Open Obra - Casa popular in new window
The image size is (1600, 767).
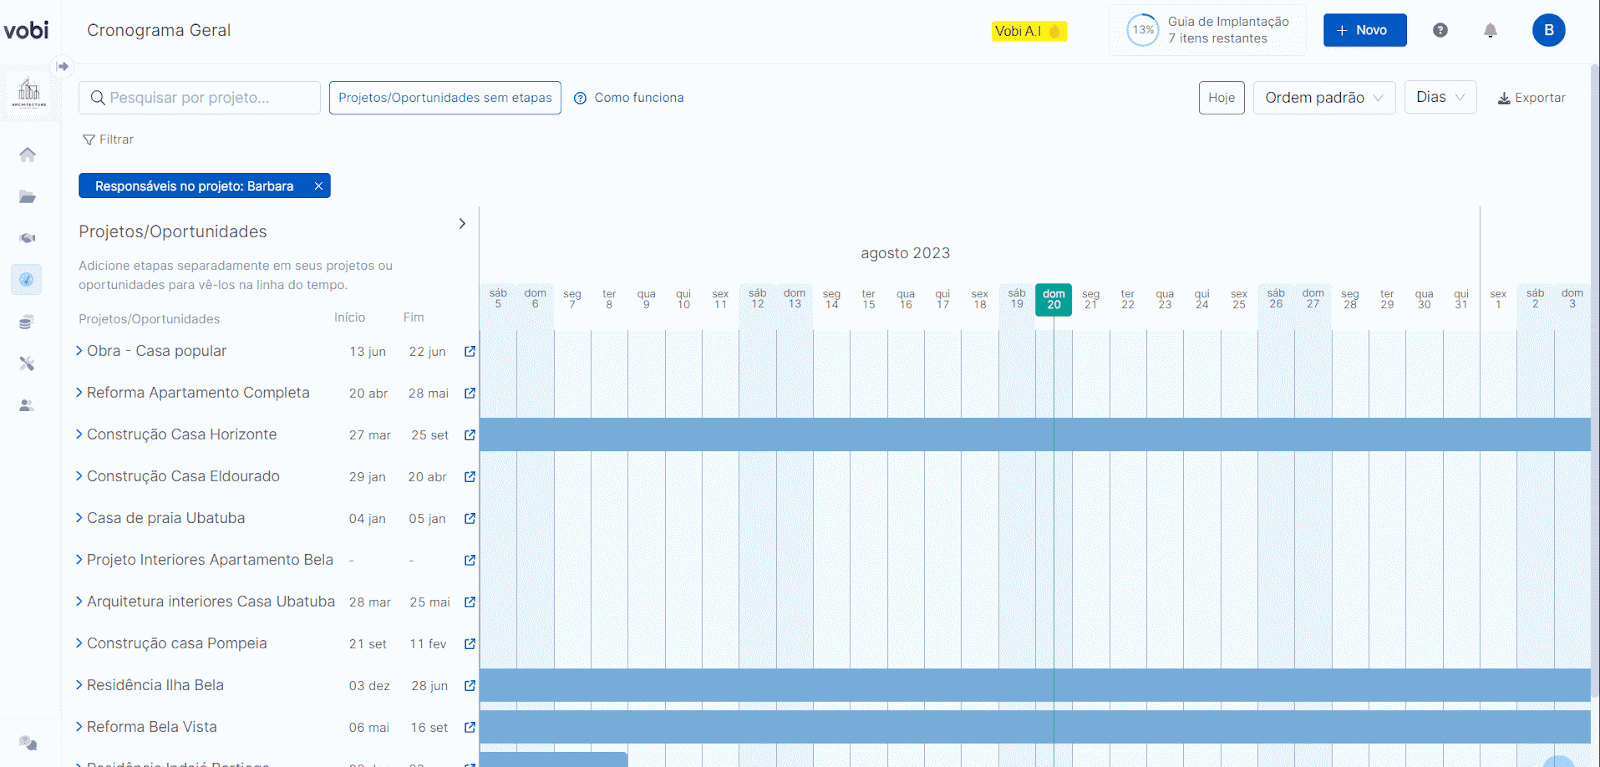click(x=470, y=352)
